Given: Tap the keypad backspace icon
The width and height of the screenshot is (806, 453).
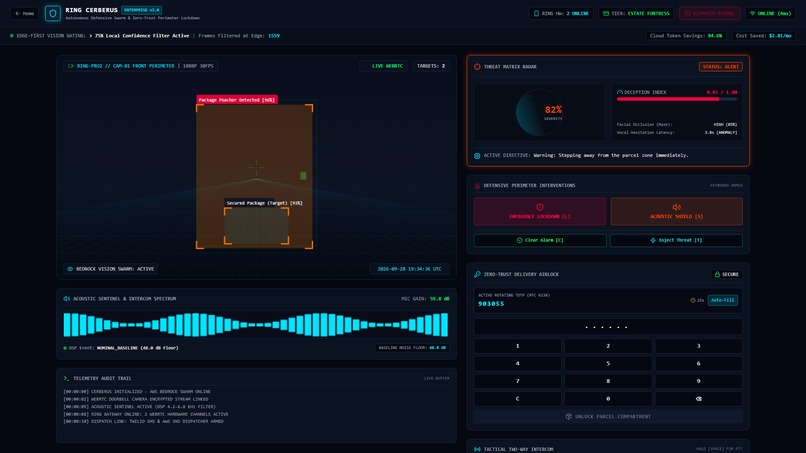Looking at the screenshot, I should [699, 398].
